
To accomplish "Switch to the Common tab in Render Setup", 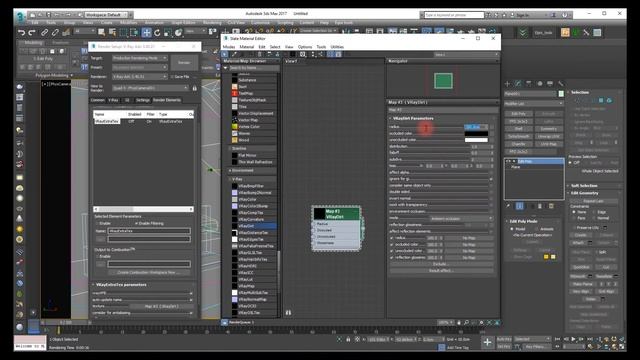I will tap(98, 100).
